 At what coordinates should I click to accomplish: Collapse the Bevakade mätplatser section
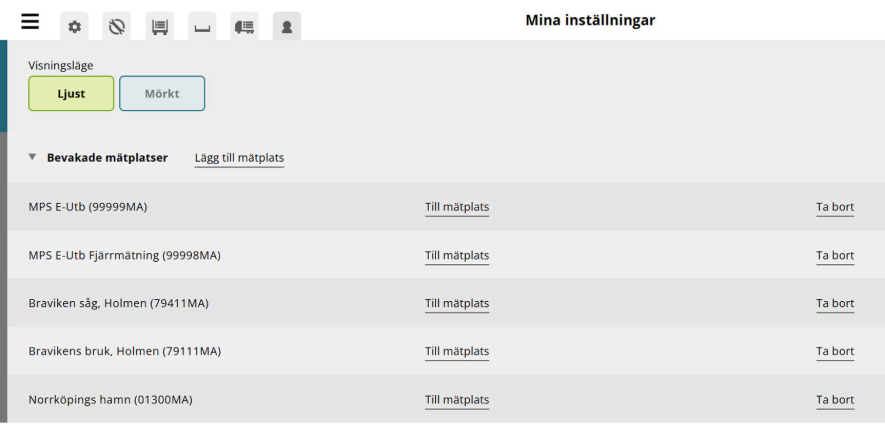(33, 158)
